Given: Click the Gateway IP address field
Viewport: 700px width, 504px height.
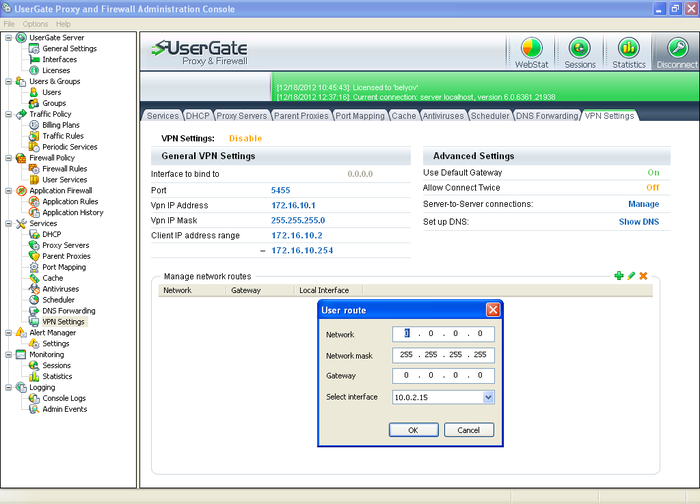Looking at the screenshot, I should point(443,375).
